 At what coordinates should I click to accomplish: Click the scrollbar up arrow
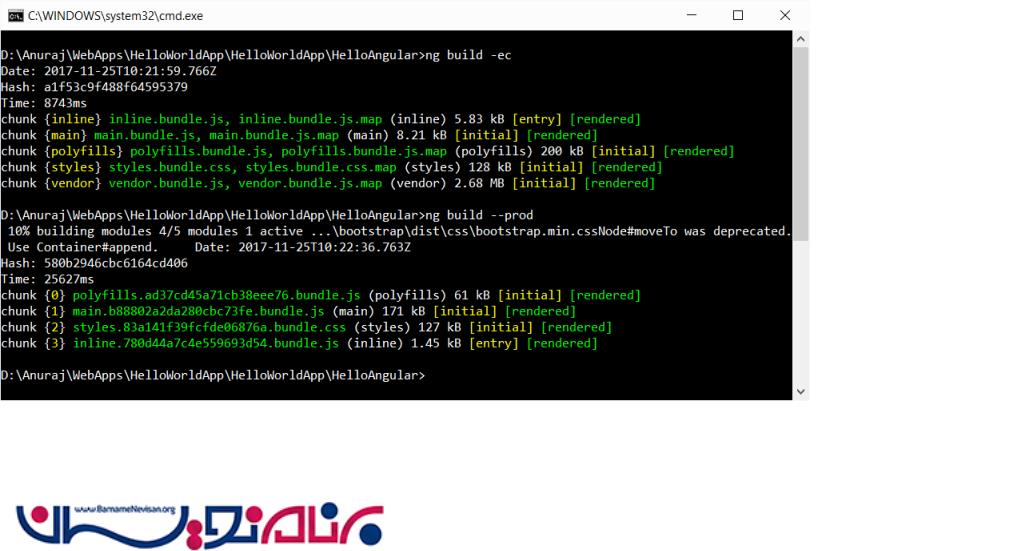[x=800, y=38]
